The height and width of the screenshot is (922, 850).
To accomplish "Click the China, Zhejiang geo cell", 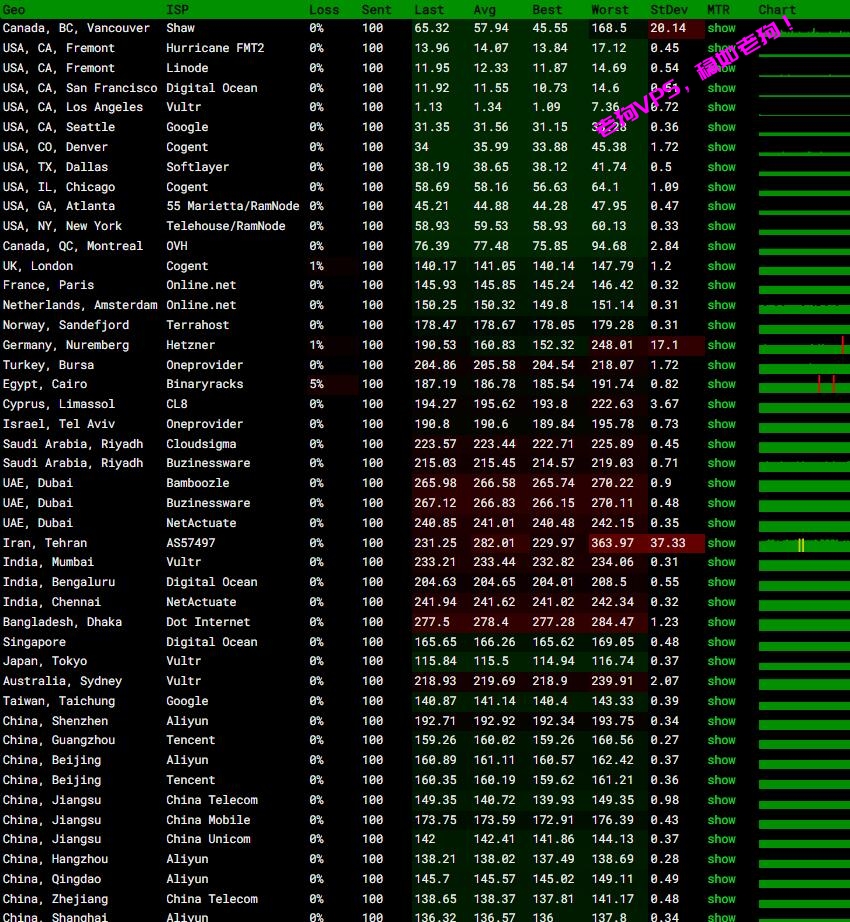I will pyautogui.click(x=55, y=900).
